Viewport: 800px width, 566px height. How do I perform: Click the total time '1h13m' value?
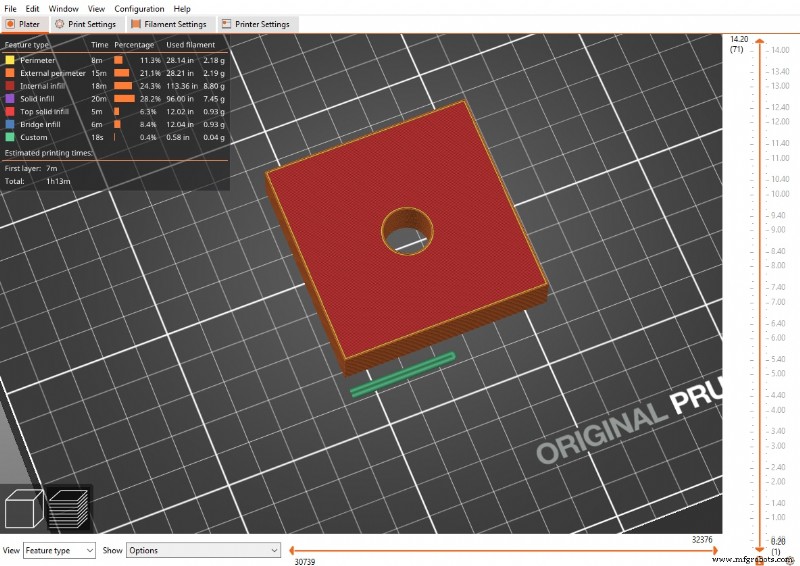pyautogui.click(x=58, y=181)
